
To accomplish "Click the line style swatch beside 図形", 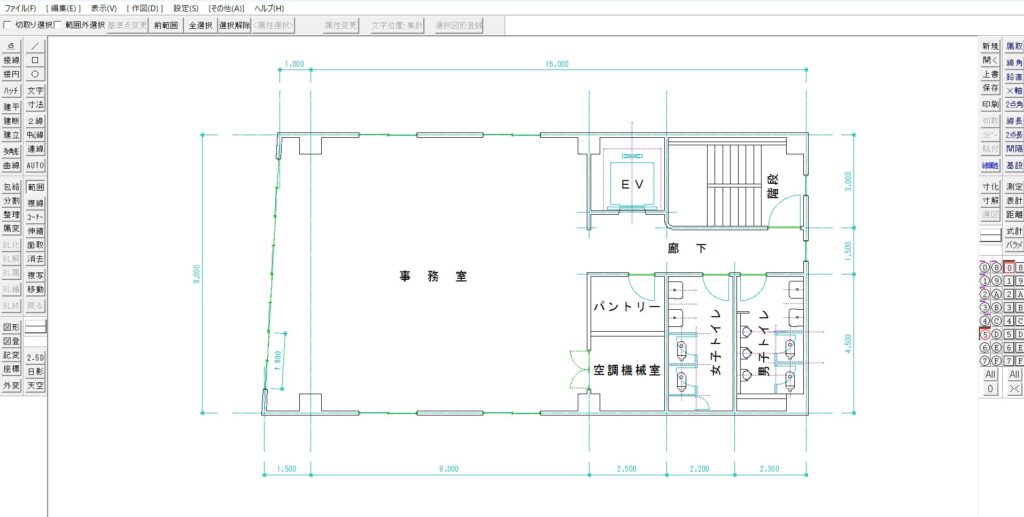I will click(35, 327).
